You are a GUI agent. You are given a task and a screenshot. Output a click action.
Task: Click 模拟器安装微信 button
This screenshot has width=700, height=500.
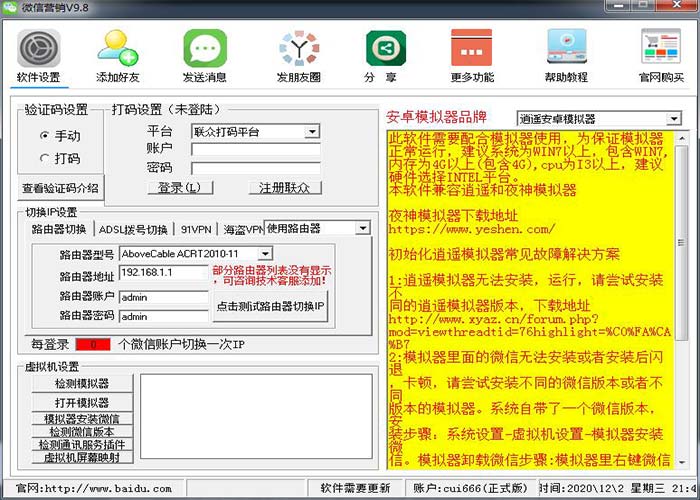[x=82, y=419]
